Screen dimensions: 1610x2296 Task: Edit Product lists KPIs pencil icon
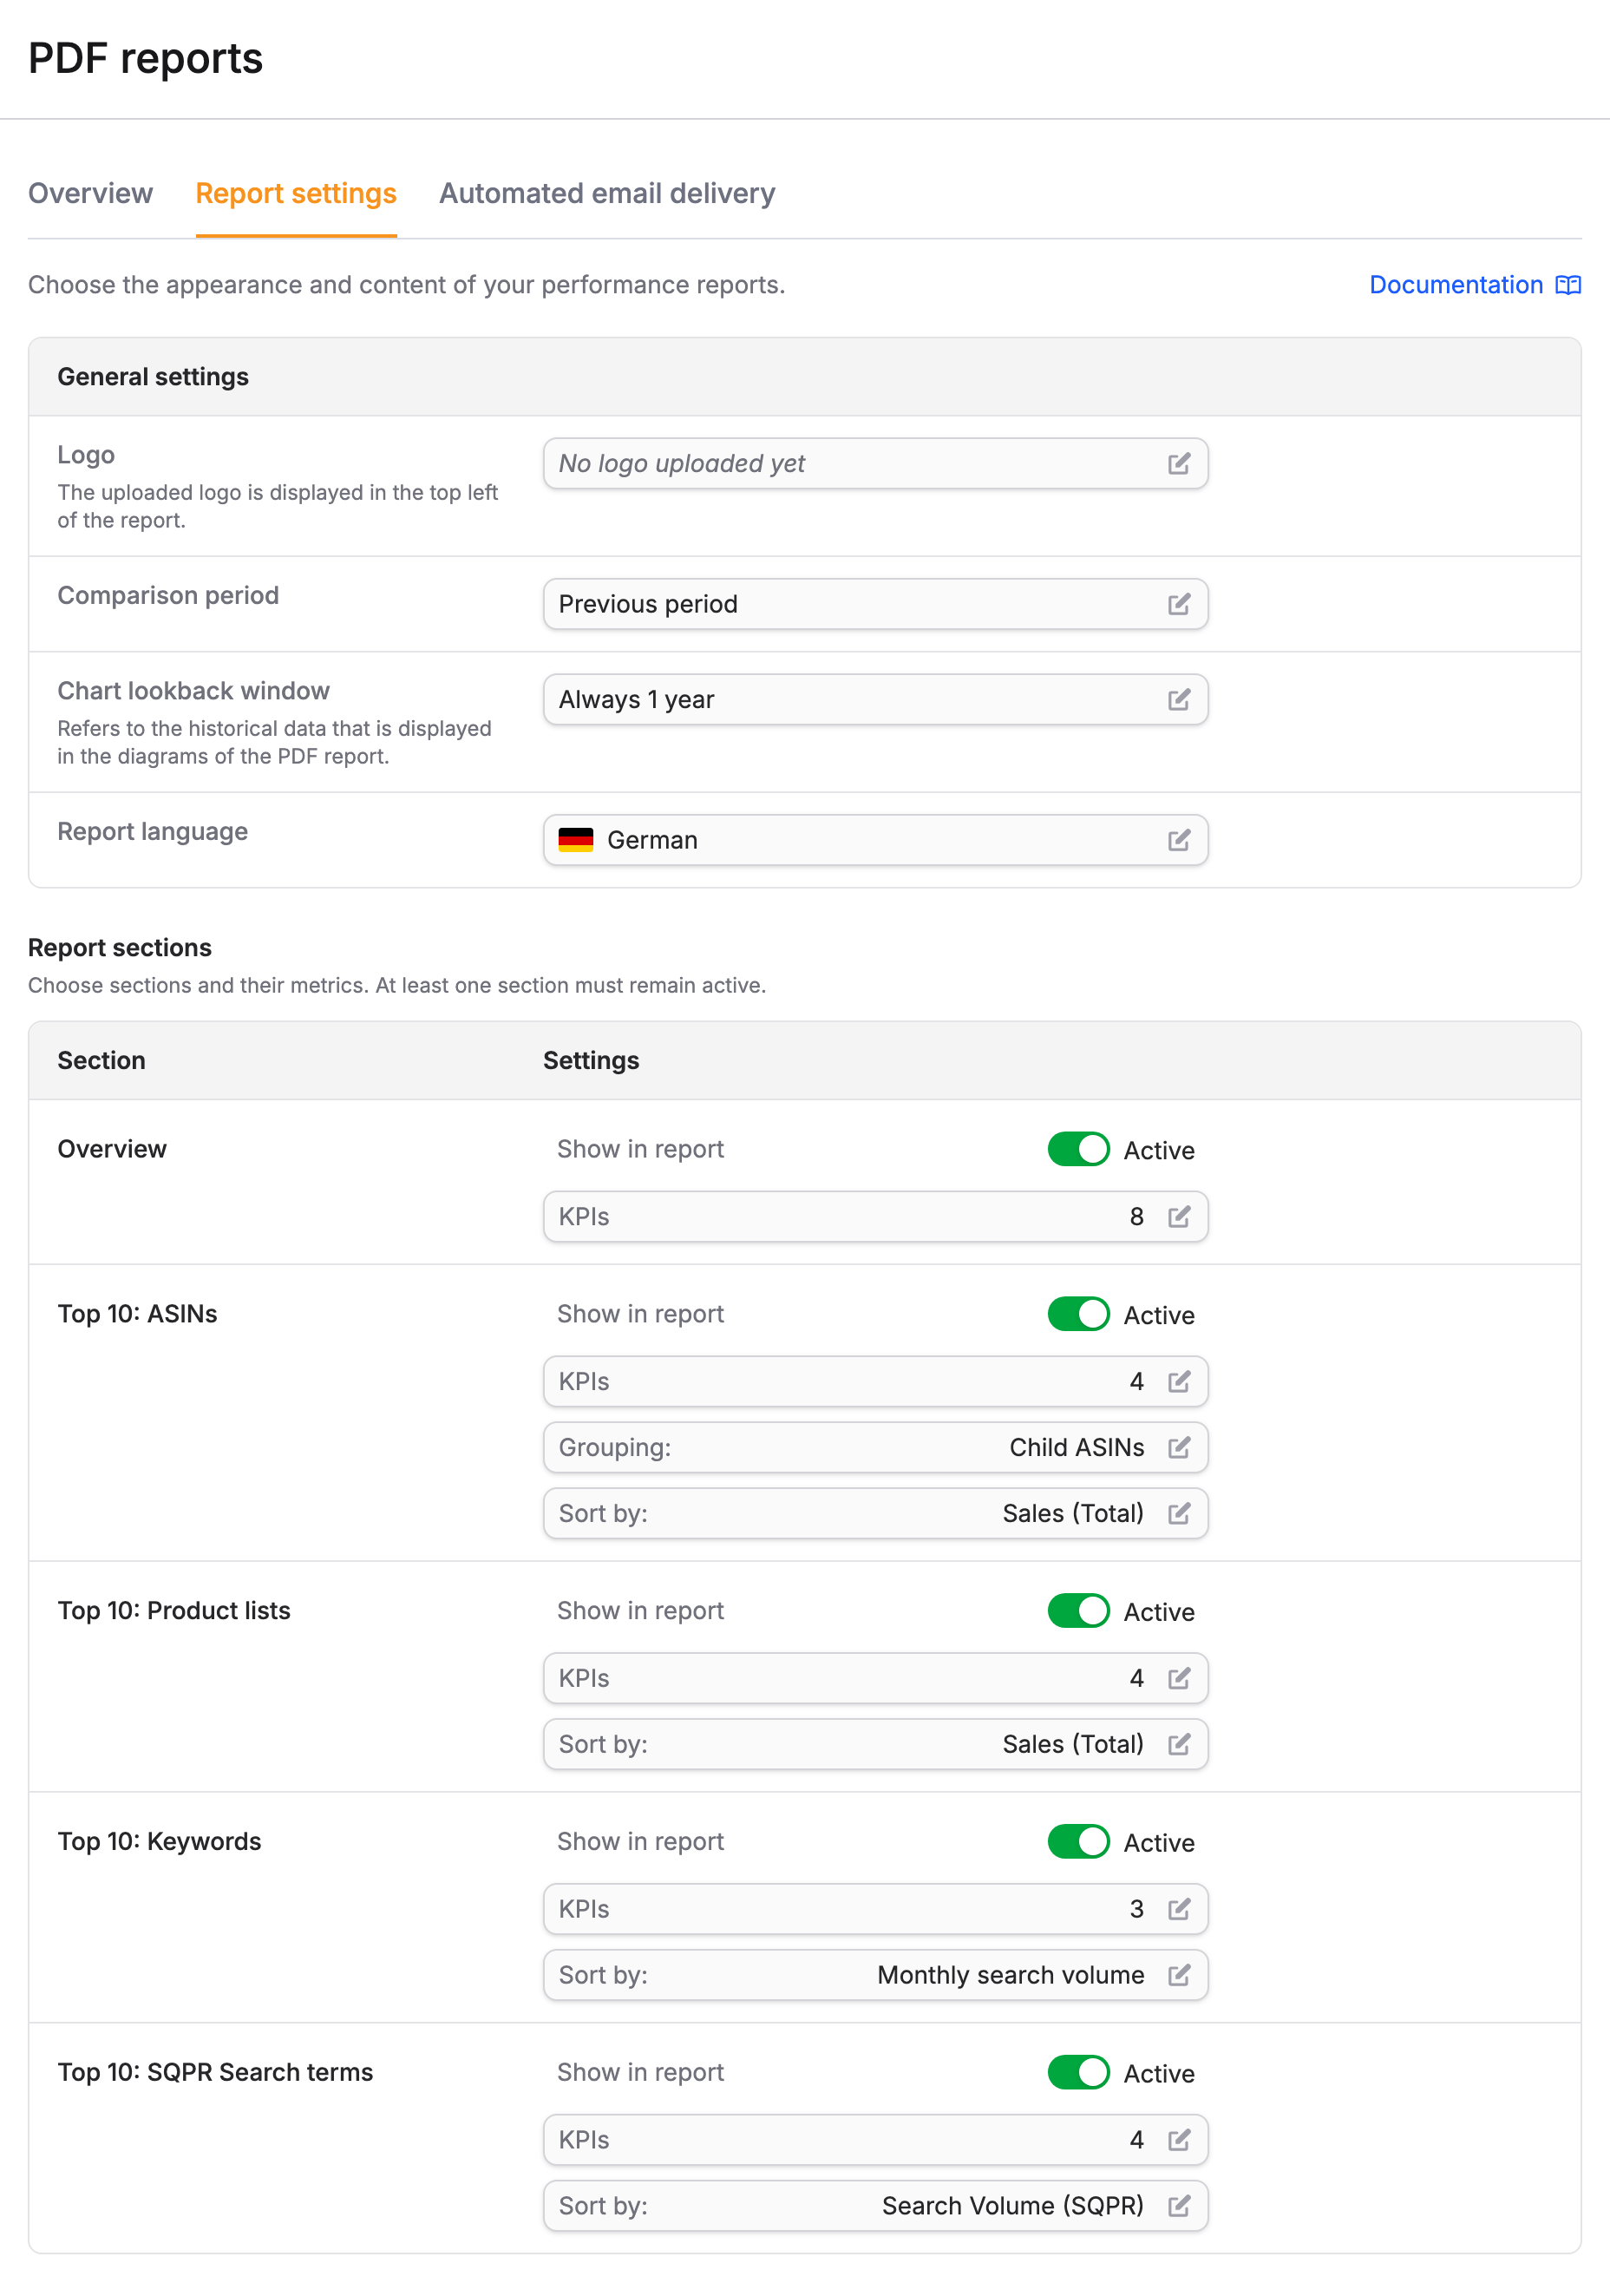pos(1179,1679)
